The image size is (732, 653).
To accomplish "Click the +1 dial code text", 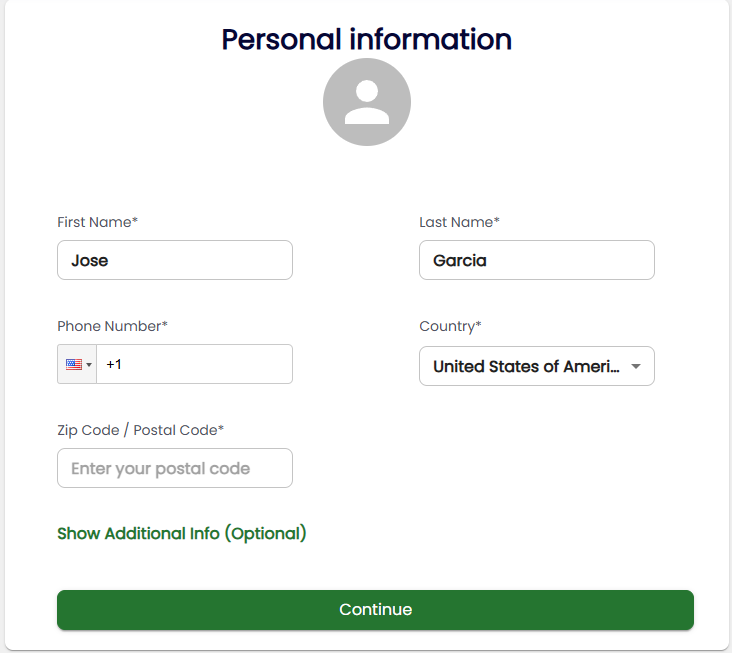I will point(114,365).
